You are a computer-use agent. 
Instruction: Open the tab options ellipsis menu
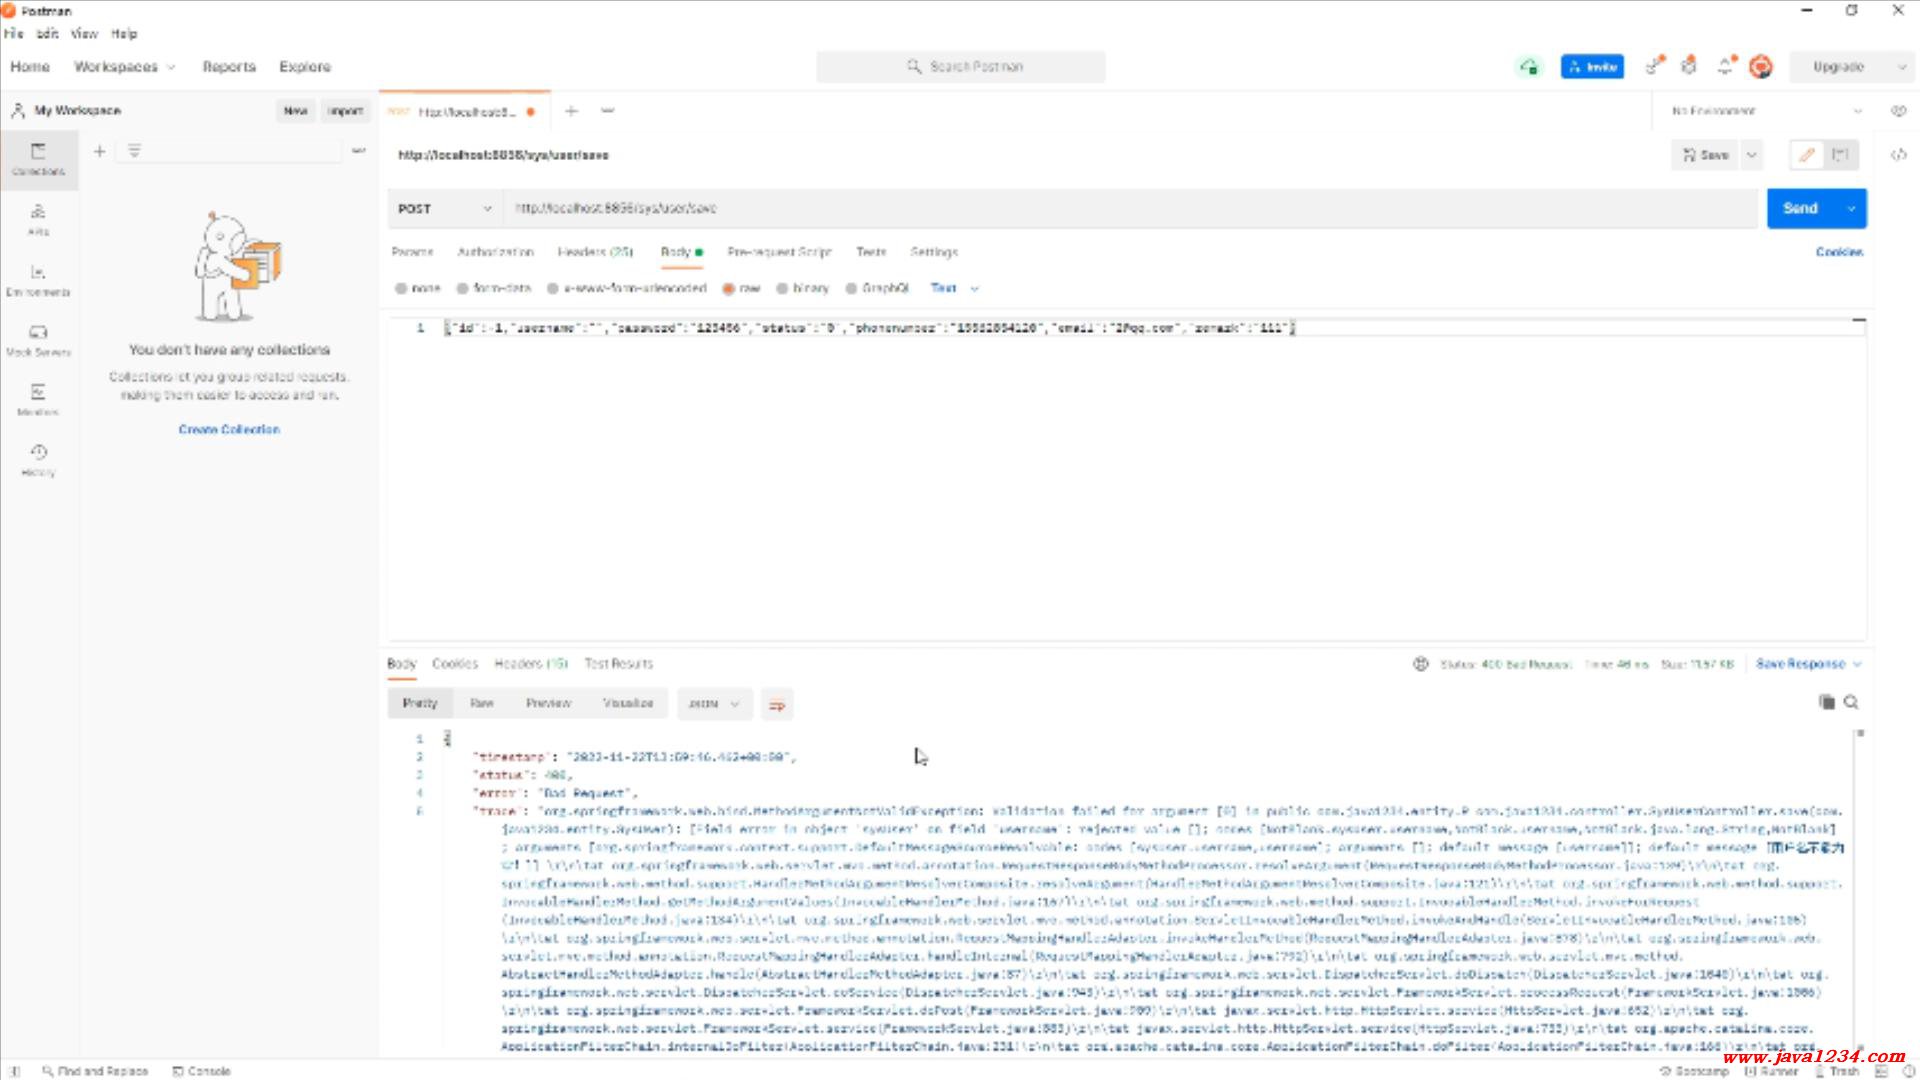point(607,111)
